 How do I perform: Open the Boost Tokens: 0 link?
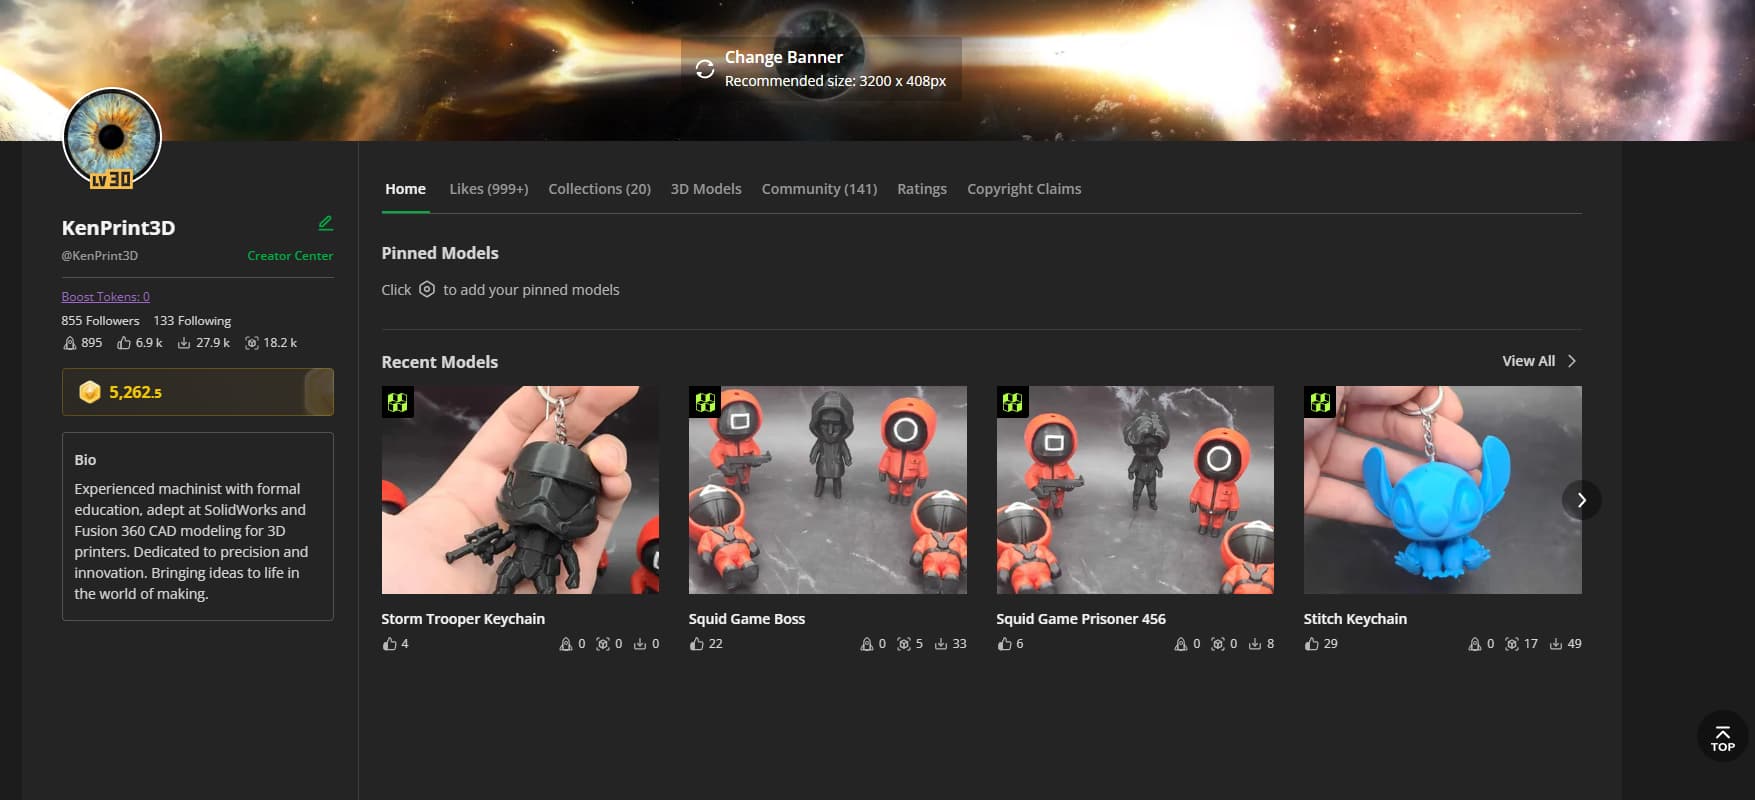point(105,297)
